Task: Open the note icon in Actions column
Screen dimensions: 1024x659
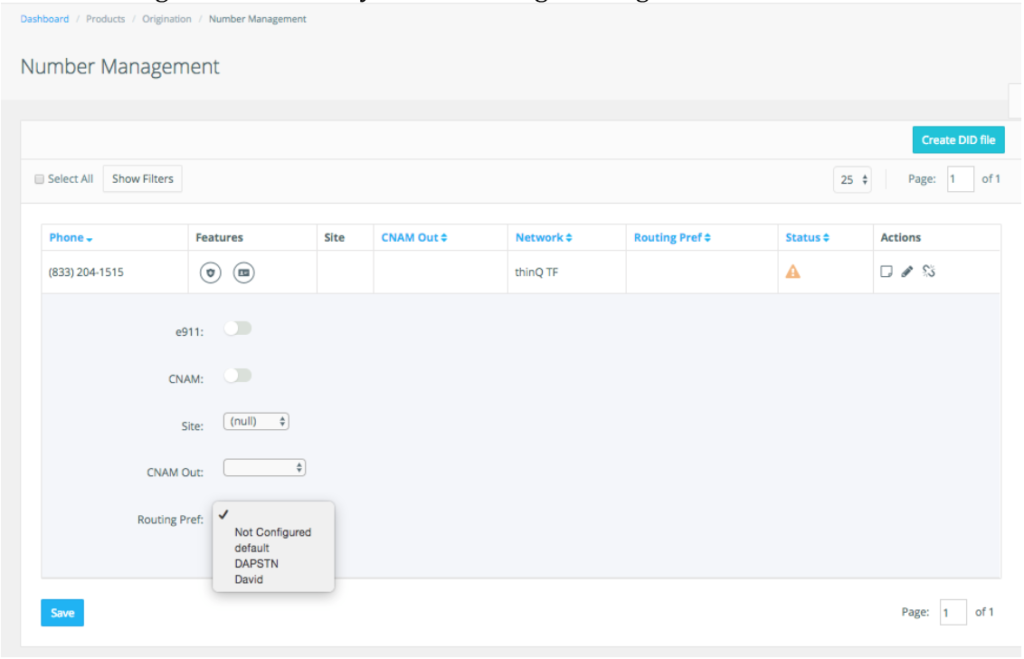Action: point(885,271)
